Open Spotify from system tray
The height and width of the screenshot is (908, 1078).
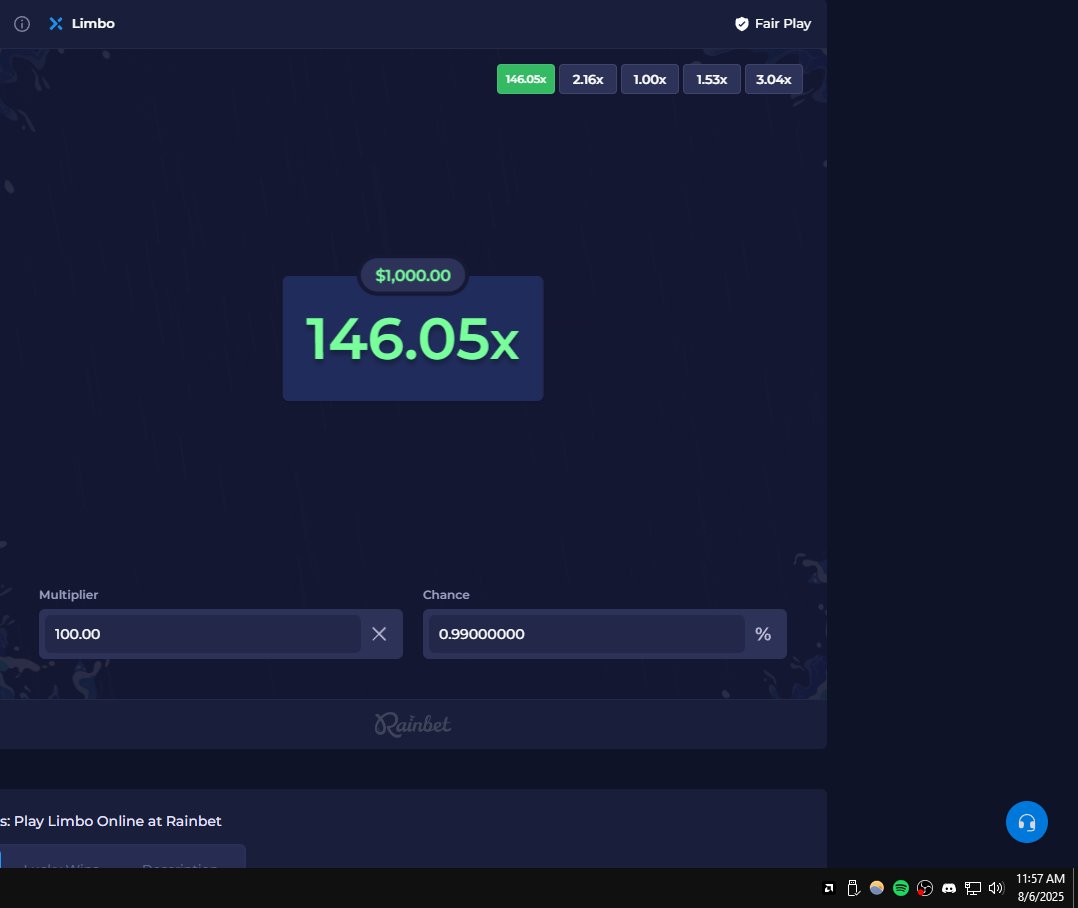coord(901,888)
